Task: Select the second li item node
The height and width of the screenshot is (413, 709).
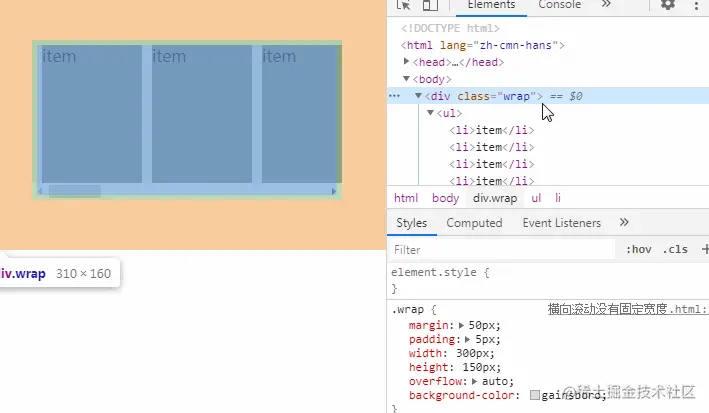Action: [492, 147]
